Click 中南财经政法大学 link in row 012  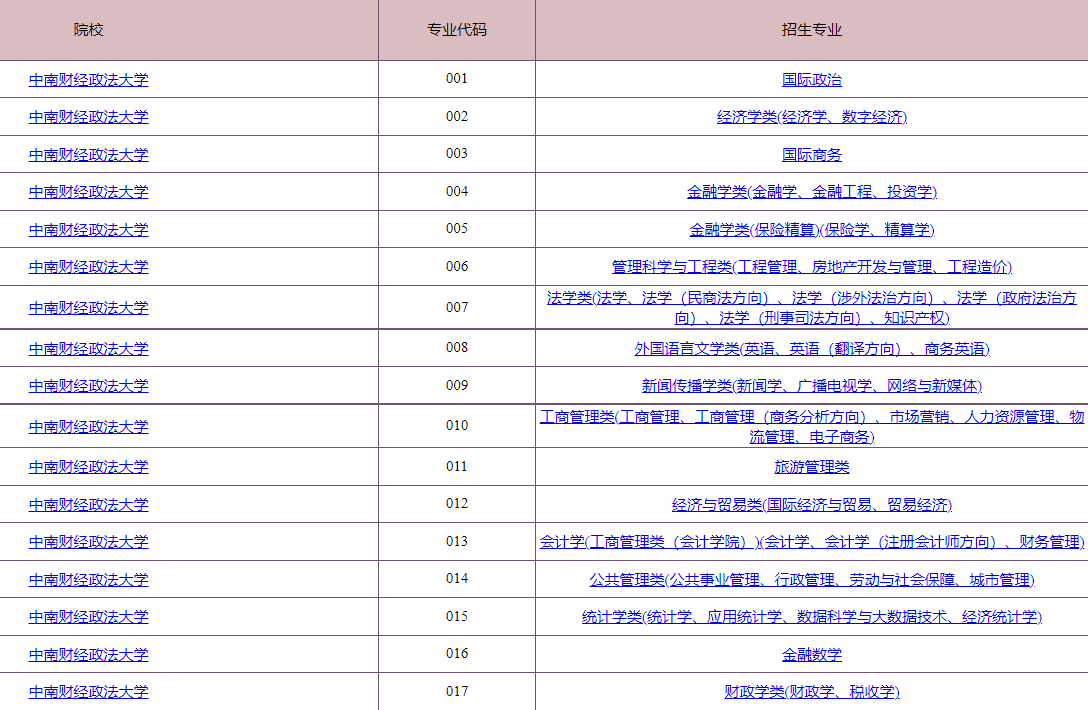pyautogui.click(x=88, y=505)
